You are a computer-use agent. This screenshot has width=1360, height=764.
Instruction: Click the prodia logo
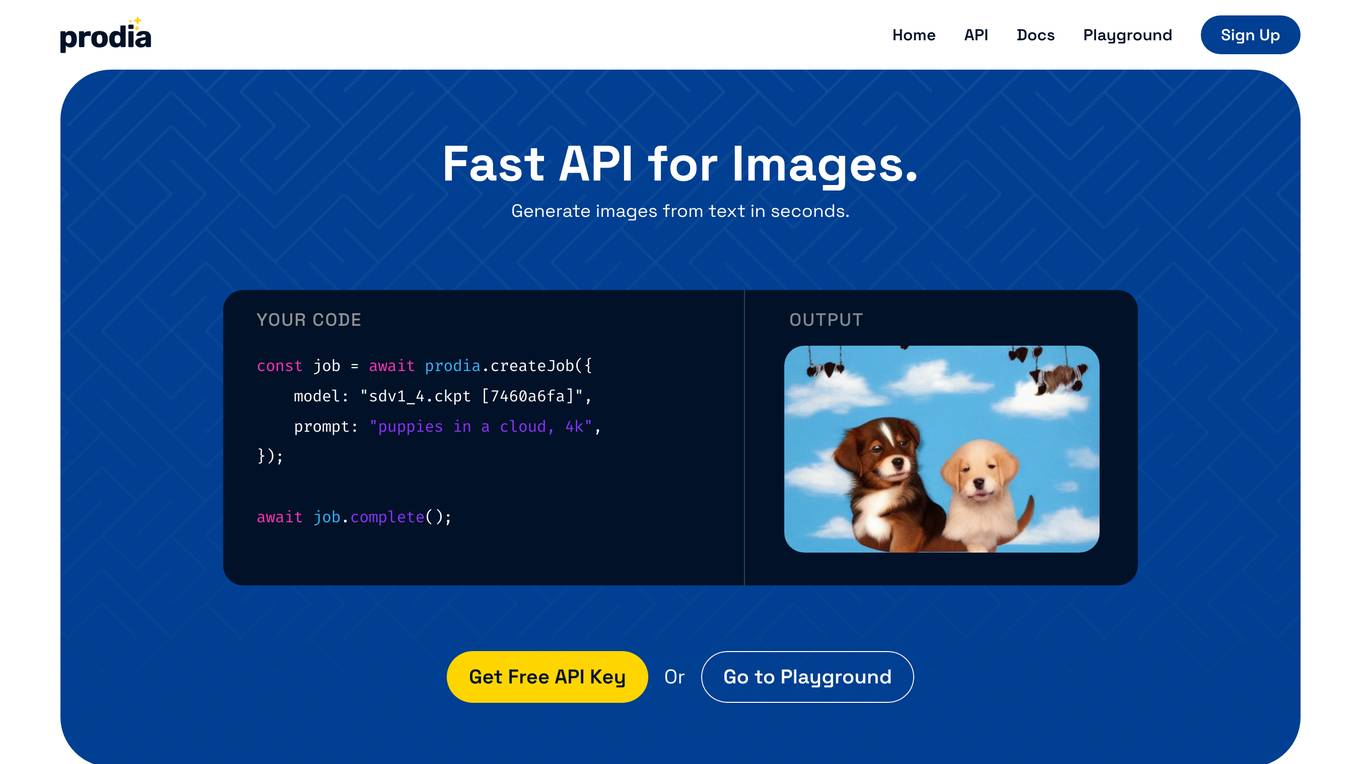(x=105, y=35)
